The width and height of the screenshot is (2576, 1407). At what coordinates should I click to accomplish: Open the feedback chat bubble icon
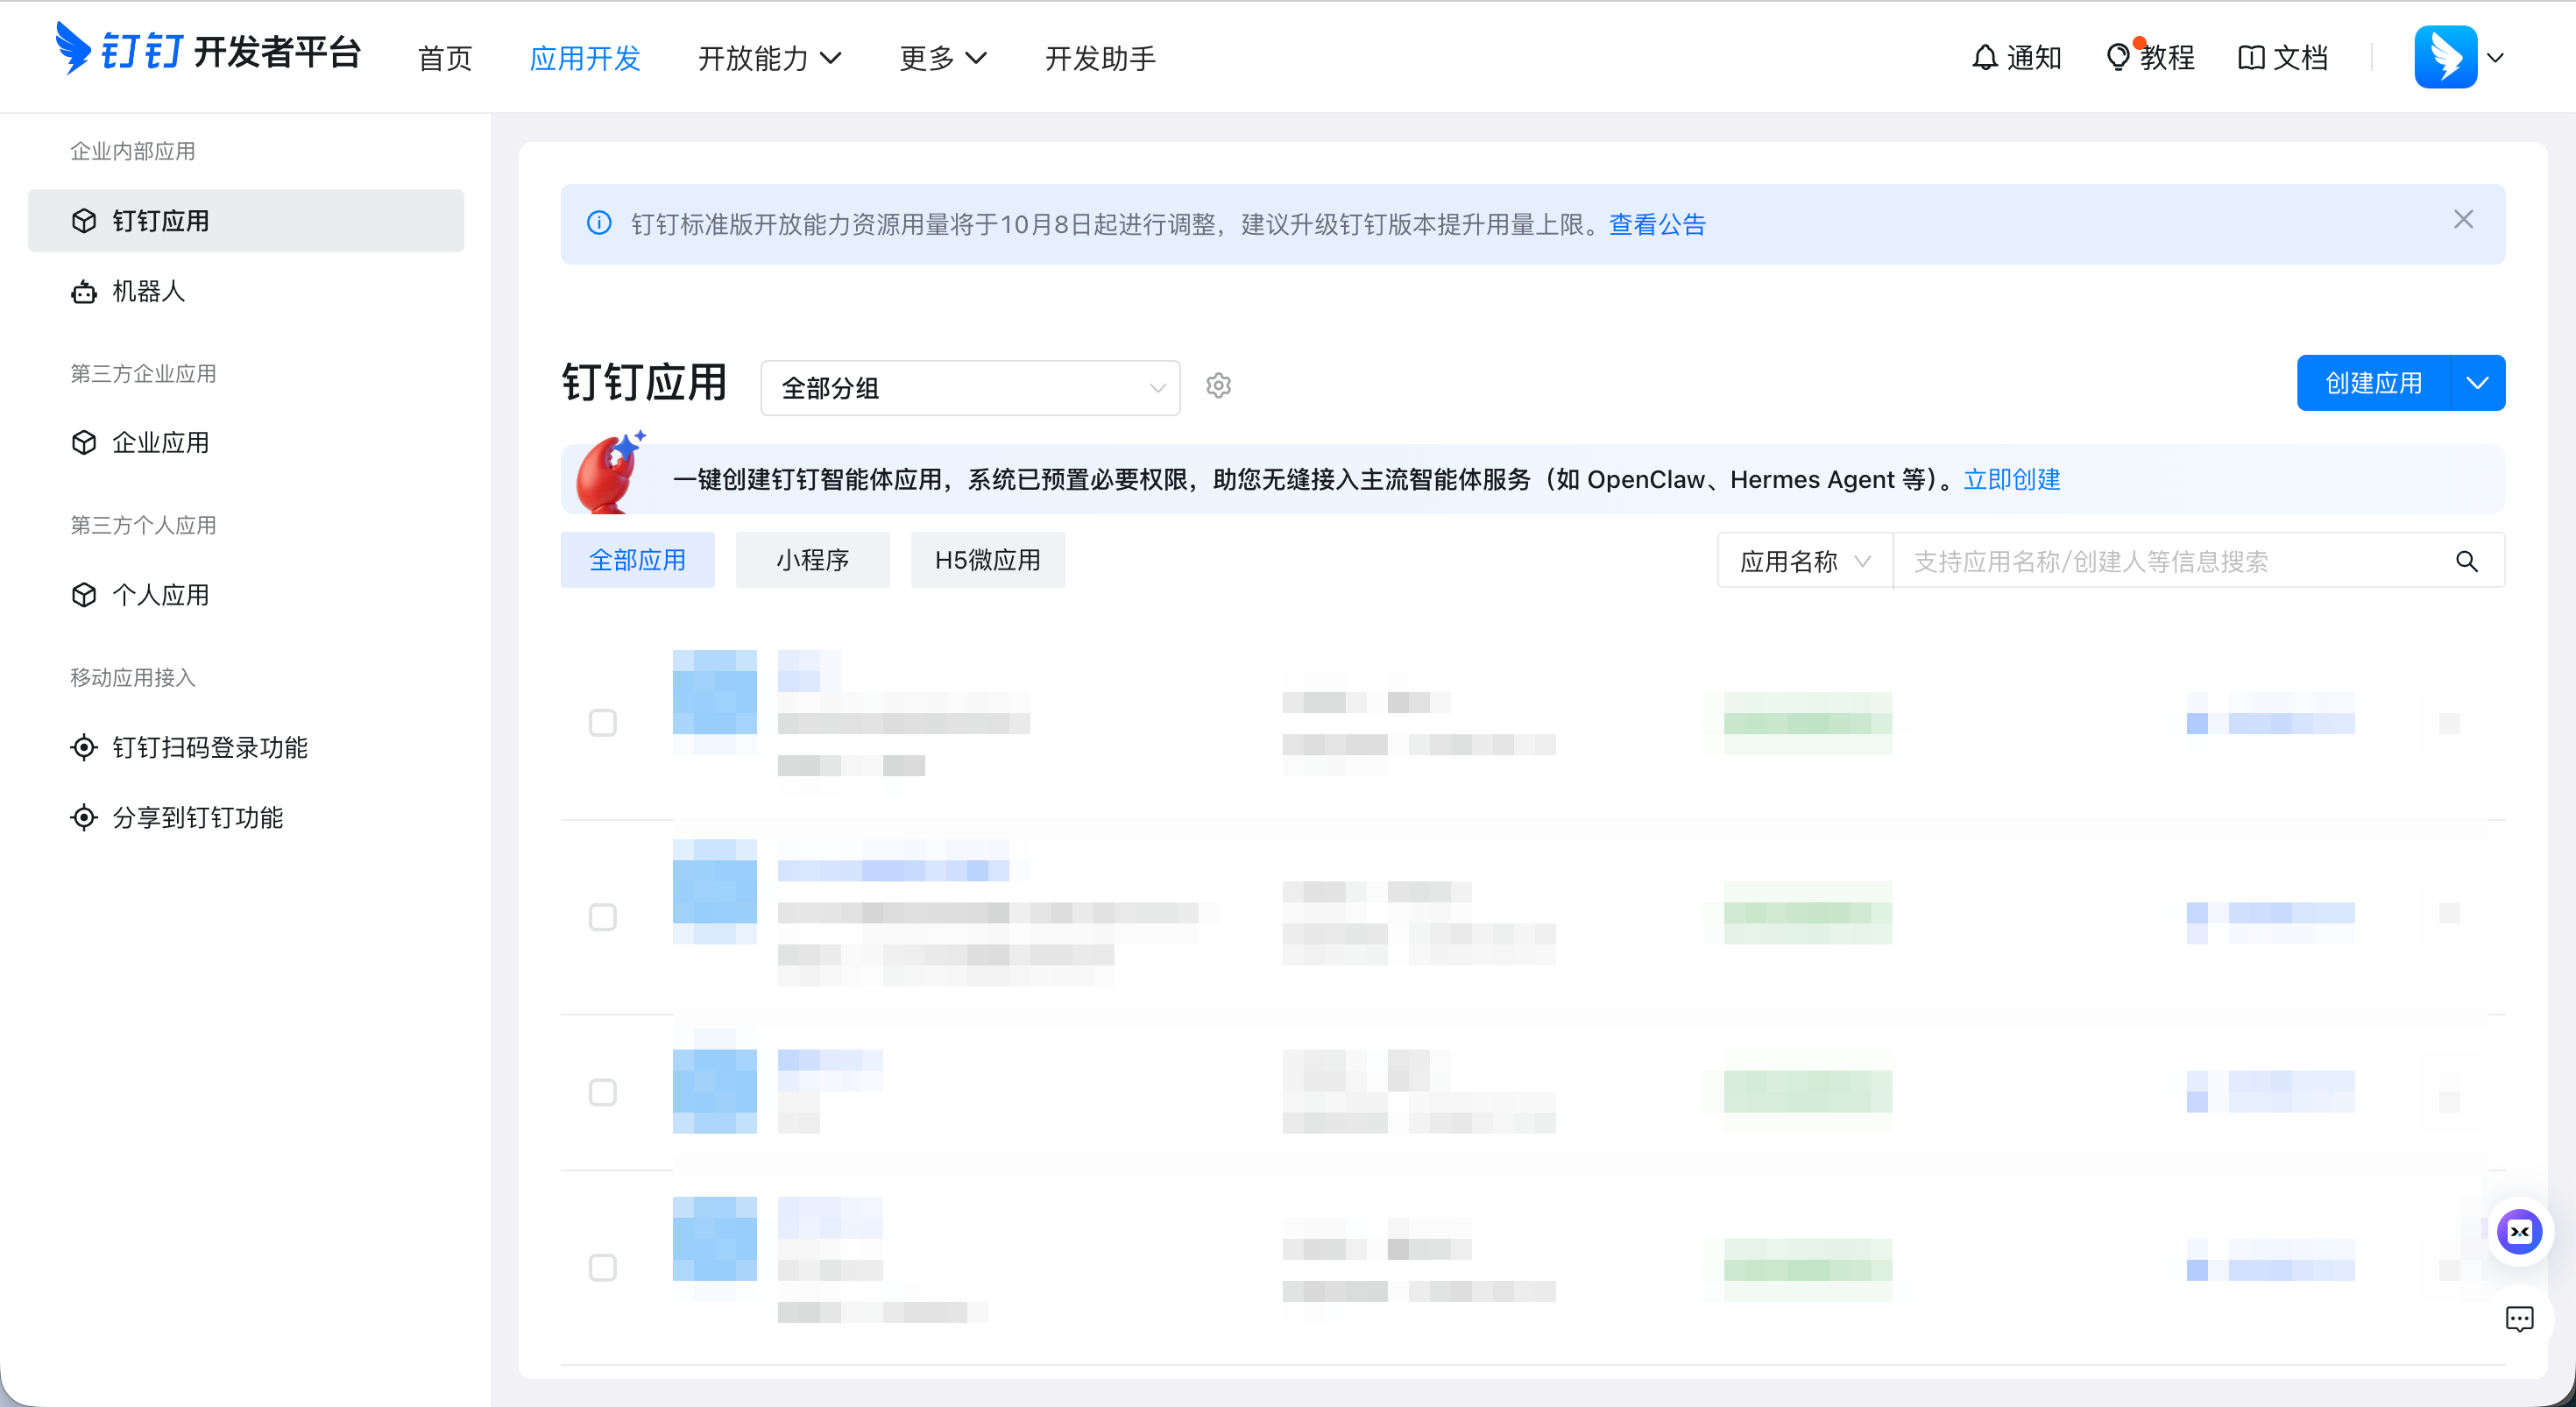[2519, 1319]
